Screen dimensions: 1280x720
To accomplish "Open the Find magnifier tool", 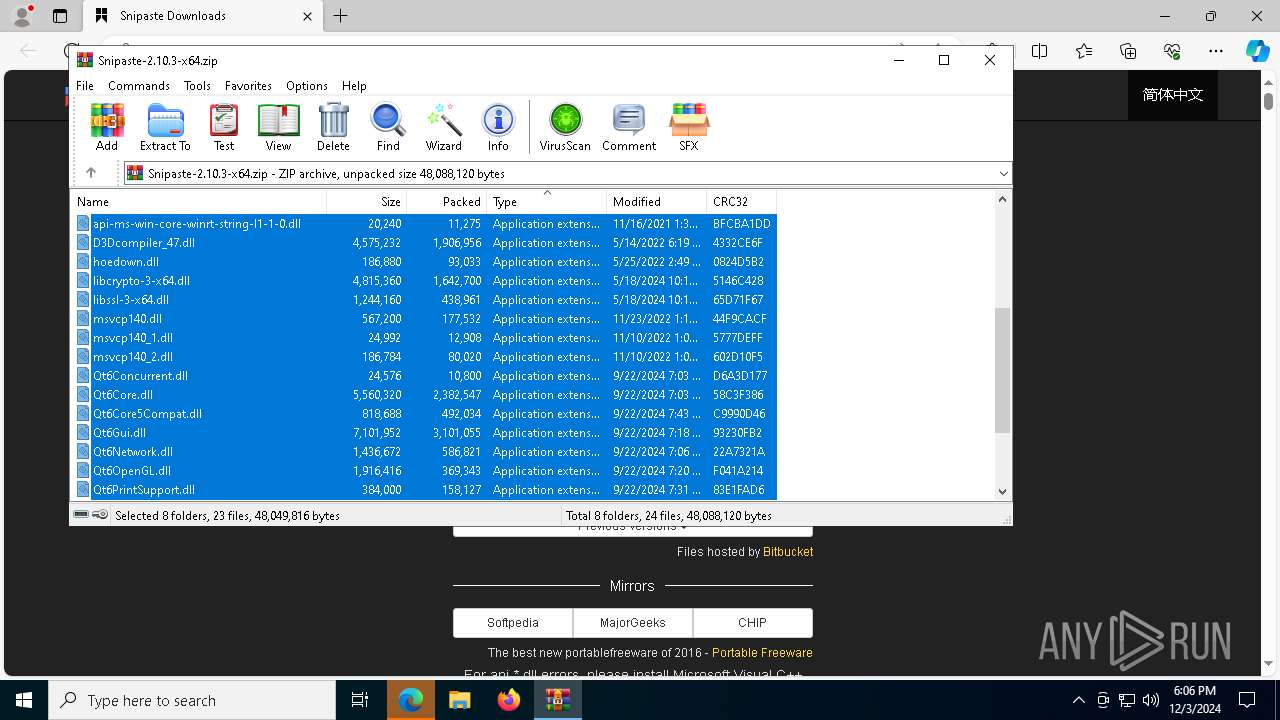I will pyautogui.click(x=388, y=127).
